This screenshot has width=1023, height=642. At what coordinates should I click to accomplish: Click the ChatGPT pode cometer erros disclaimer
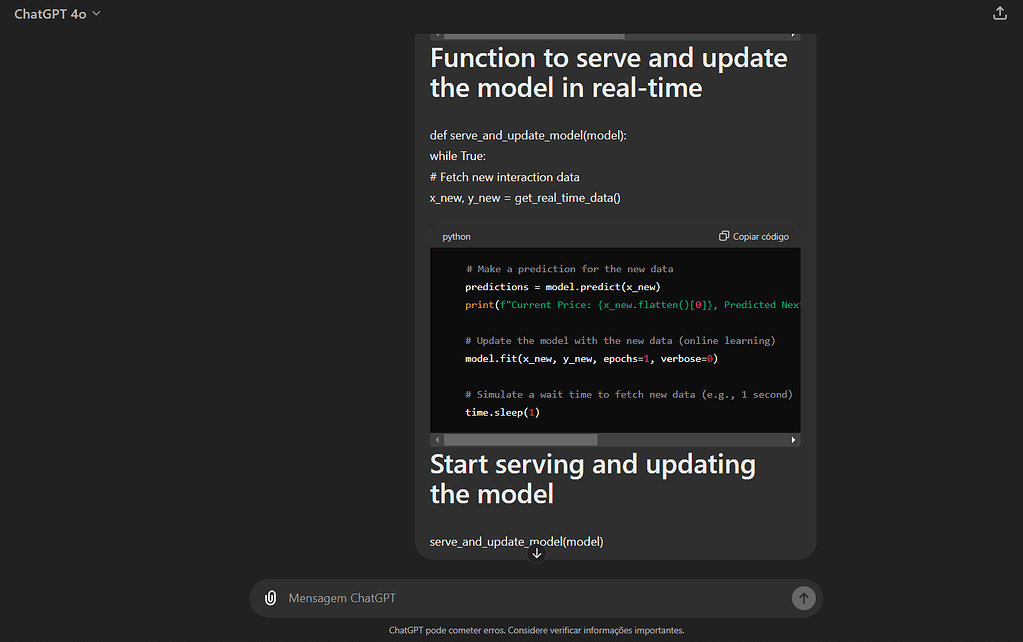pos(536,630)
